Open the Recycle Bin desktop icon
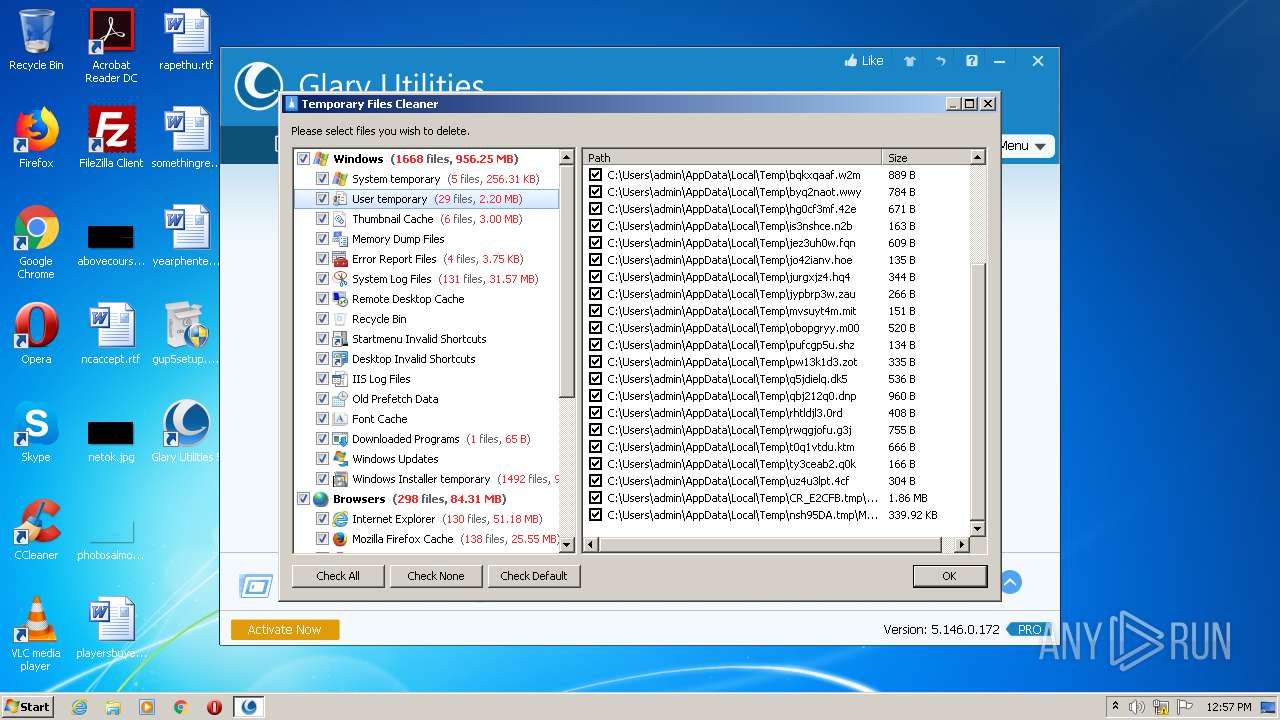This screenshot has width=1280, height=720. 36,40
